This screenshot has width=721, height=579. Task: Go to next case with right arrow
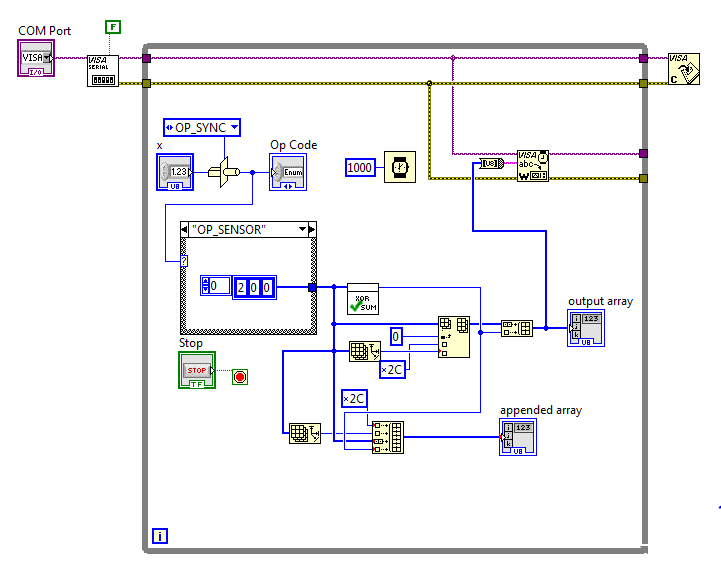click(x=312, y=229)
